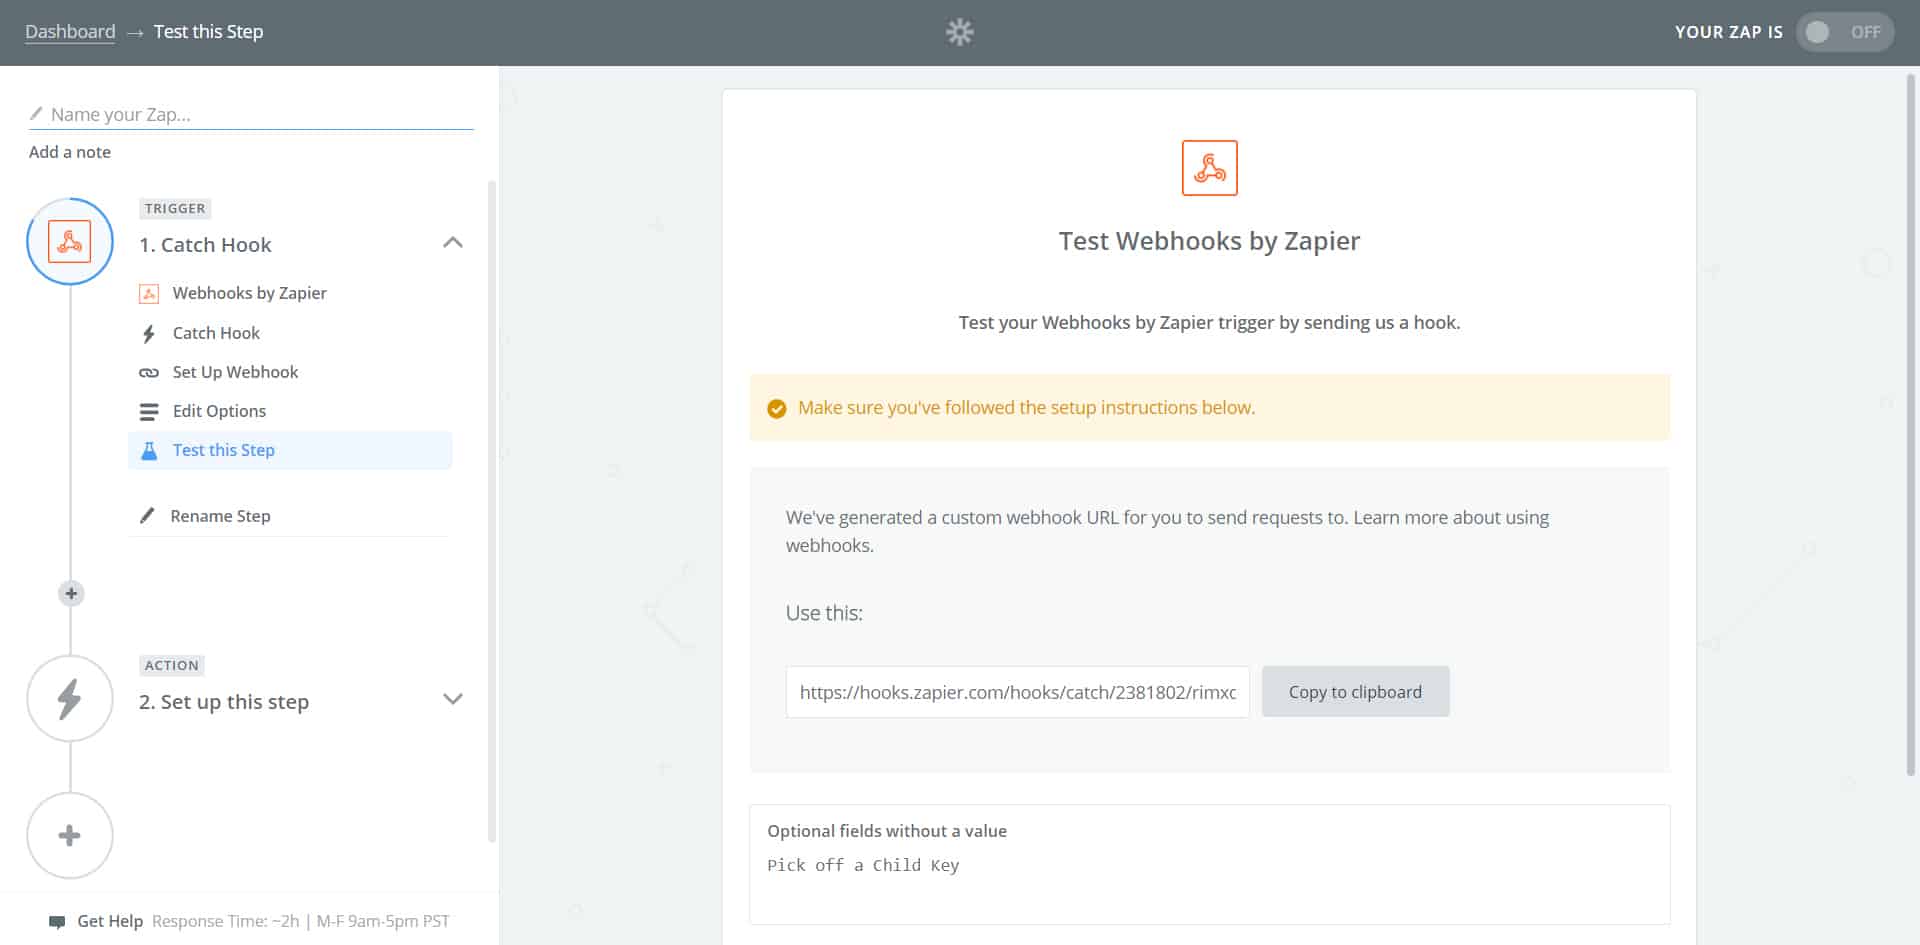The width and height of the screenshot is (1920, 945).
Task: Click the link icon beside Set Up Webhook
Action: coord(149,372)
